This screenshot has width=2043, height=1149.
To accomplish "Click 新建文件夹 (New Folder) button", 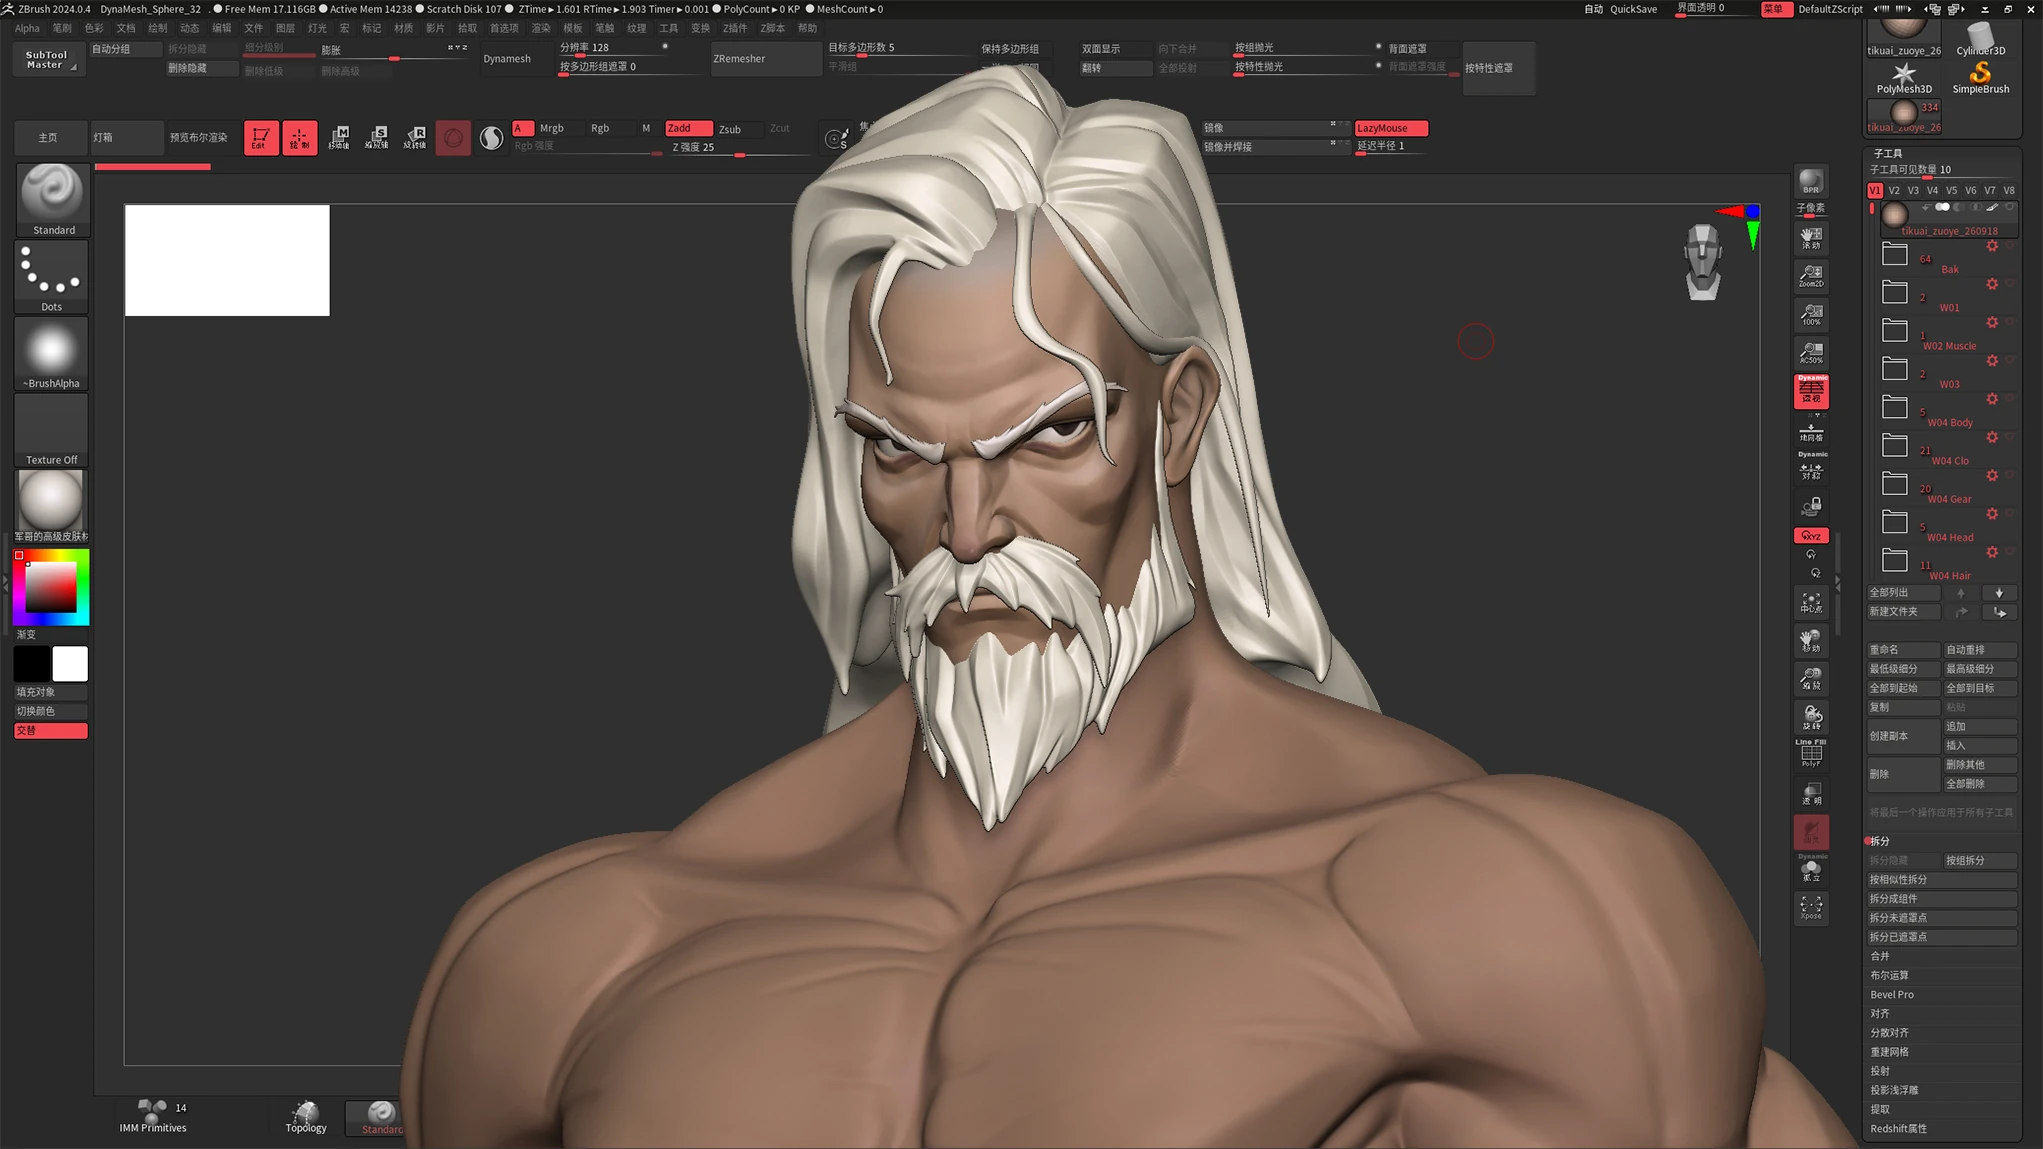I will [x=1903, y=612].
